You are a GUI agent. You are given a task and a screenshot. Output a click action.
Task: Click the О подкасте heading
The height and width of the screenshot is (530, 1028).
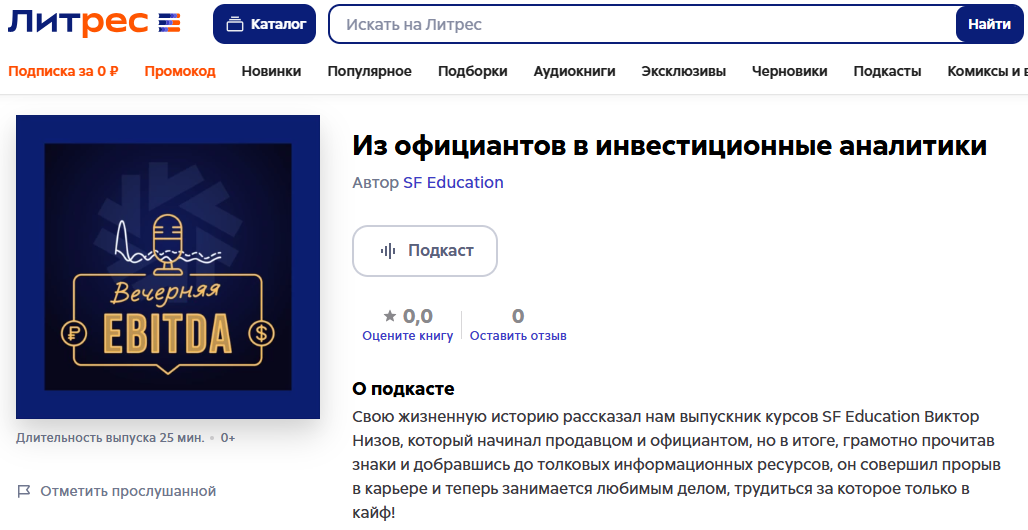pos(403,388)
